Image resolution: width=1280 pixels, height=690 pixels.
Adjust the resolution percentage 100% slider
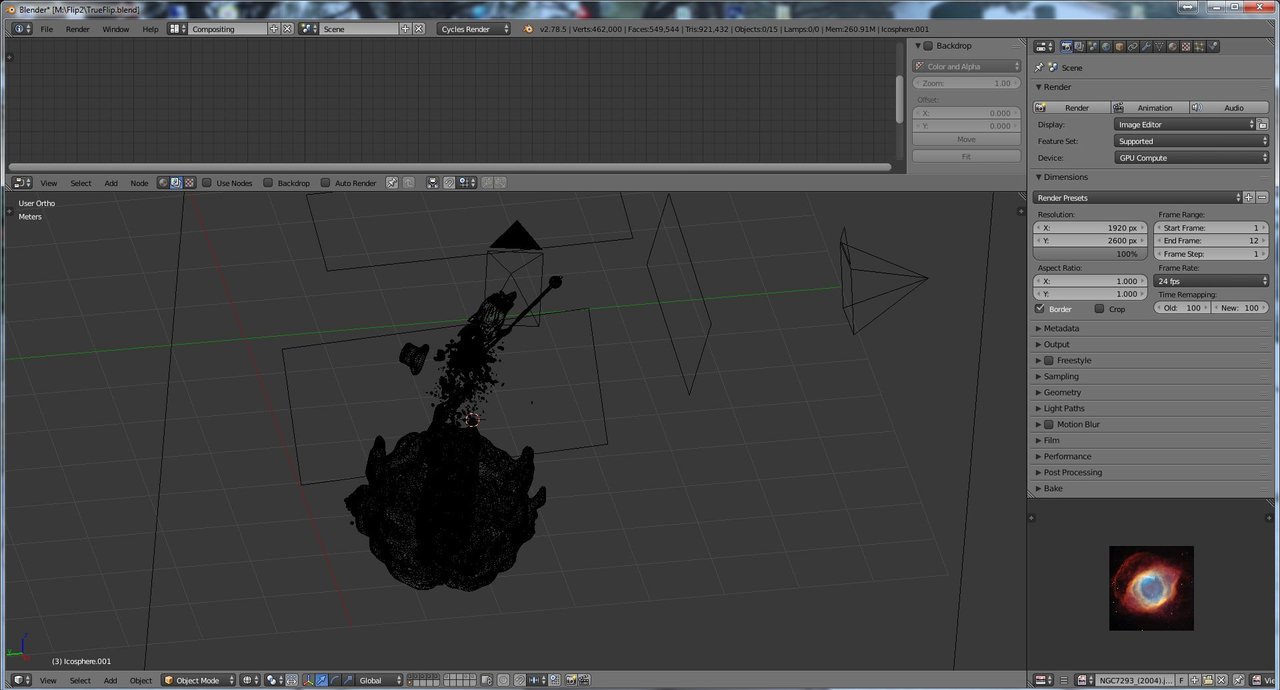1090,254
